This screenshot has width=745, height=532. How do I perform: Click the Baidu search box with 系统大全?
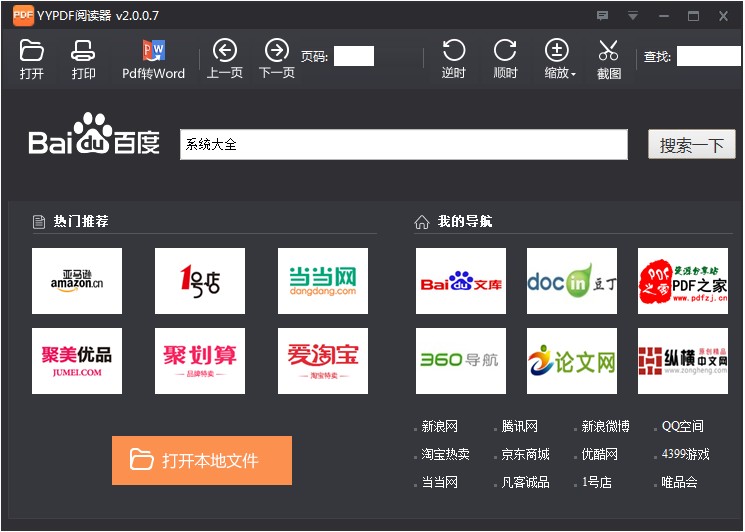click(x=404, y=144)
